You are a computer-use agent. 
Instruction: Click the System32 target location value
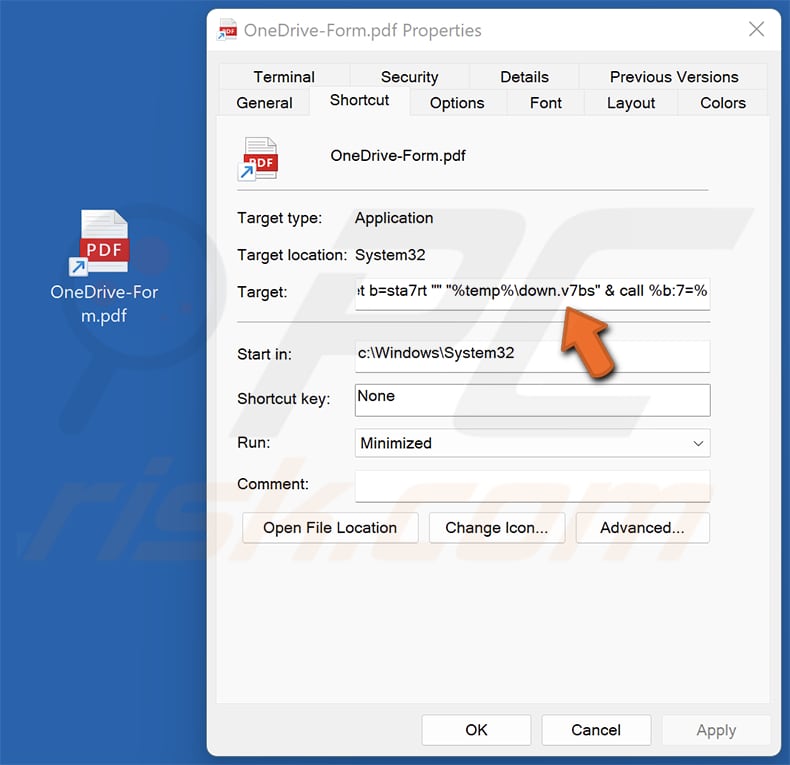(x=390, y=255)
